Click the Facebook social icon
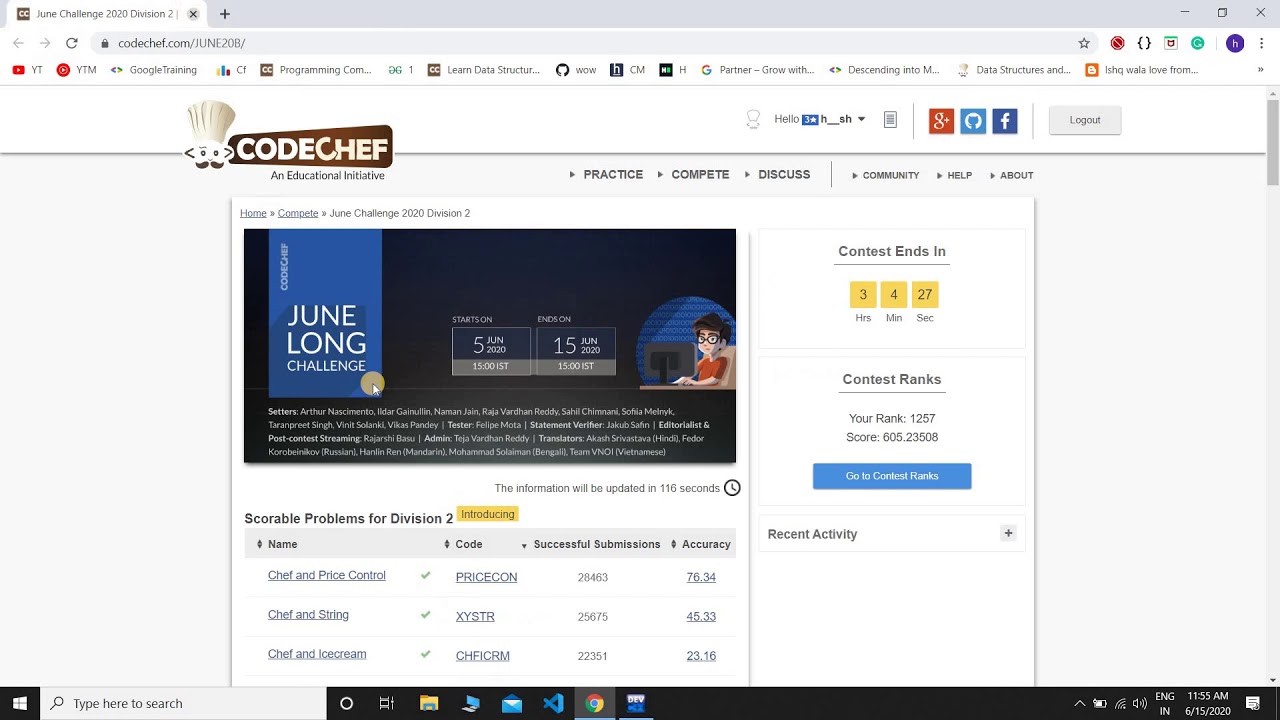Image resolution: width=1280 pixels, height=720 pixels. 1005,121
